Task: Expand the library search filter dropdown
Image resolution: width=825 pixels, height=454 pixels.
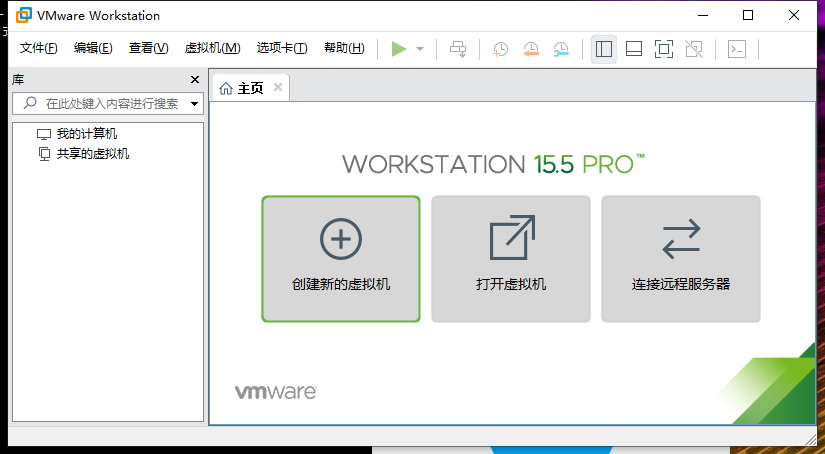Action: [x=194, y=104]
